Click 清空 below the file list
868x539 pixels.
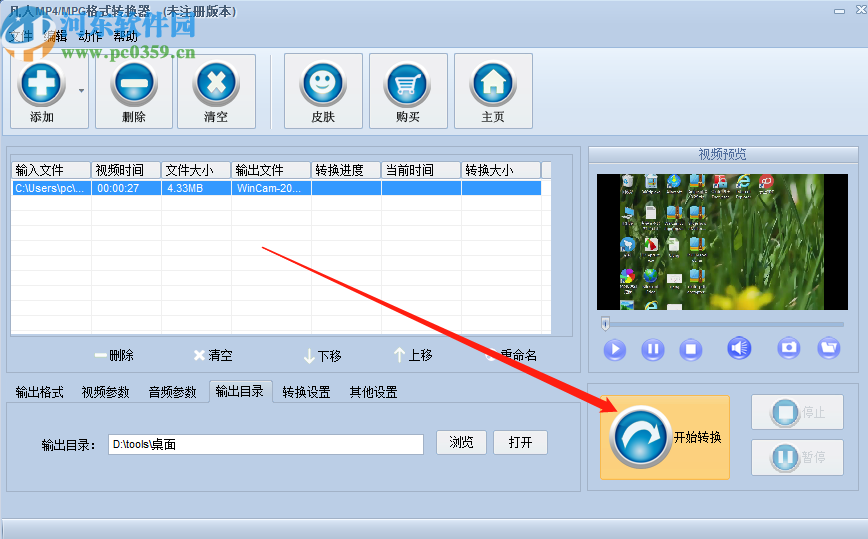pos(213,355)
